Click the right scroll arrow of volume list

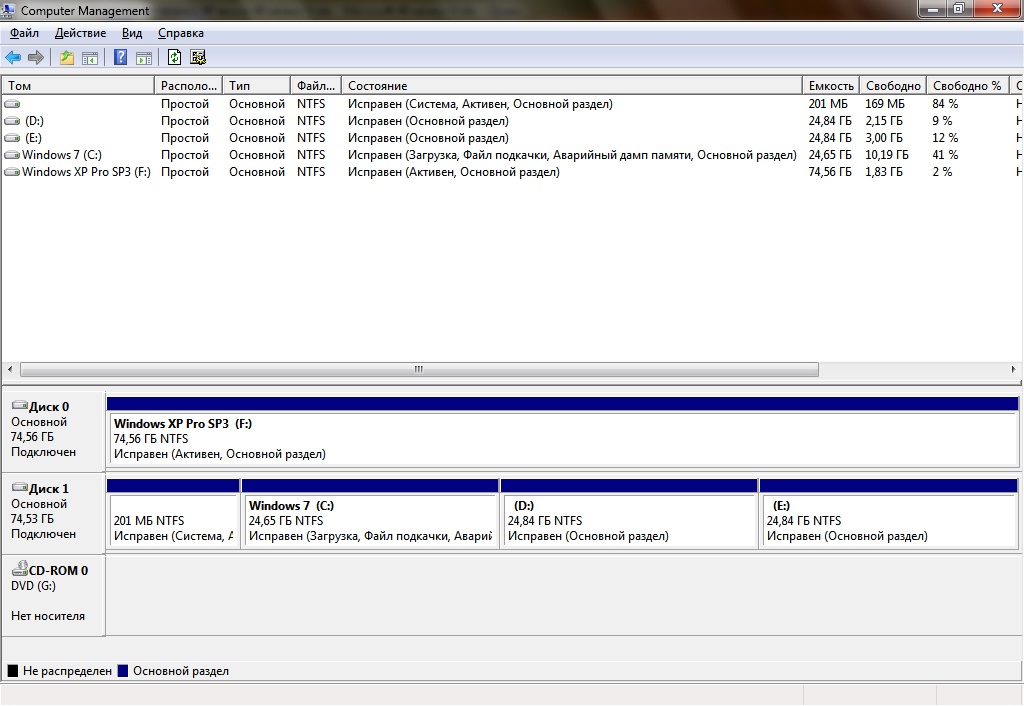coord(1013,370)
